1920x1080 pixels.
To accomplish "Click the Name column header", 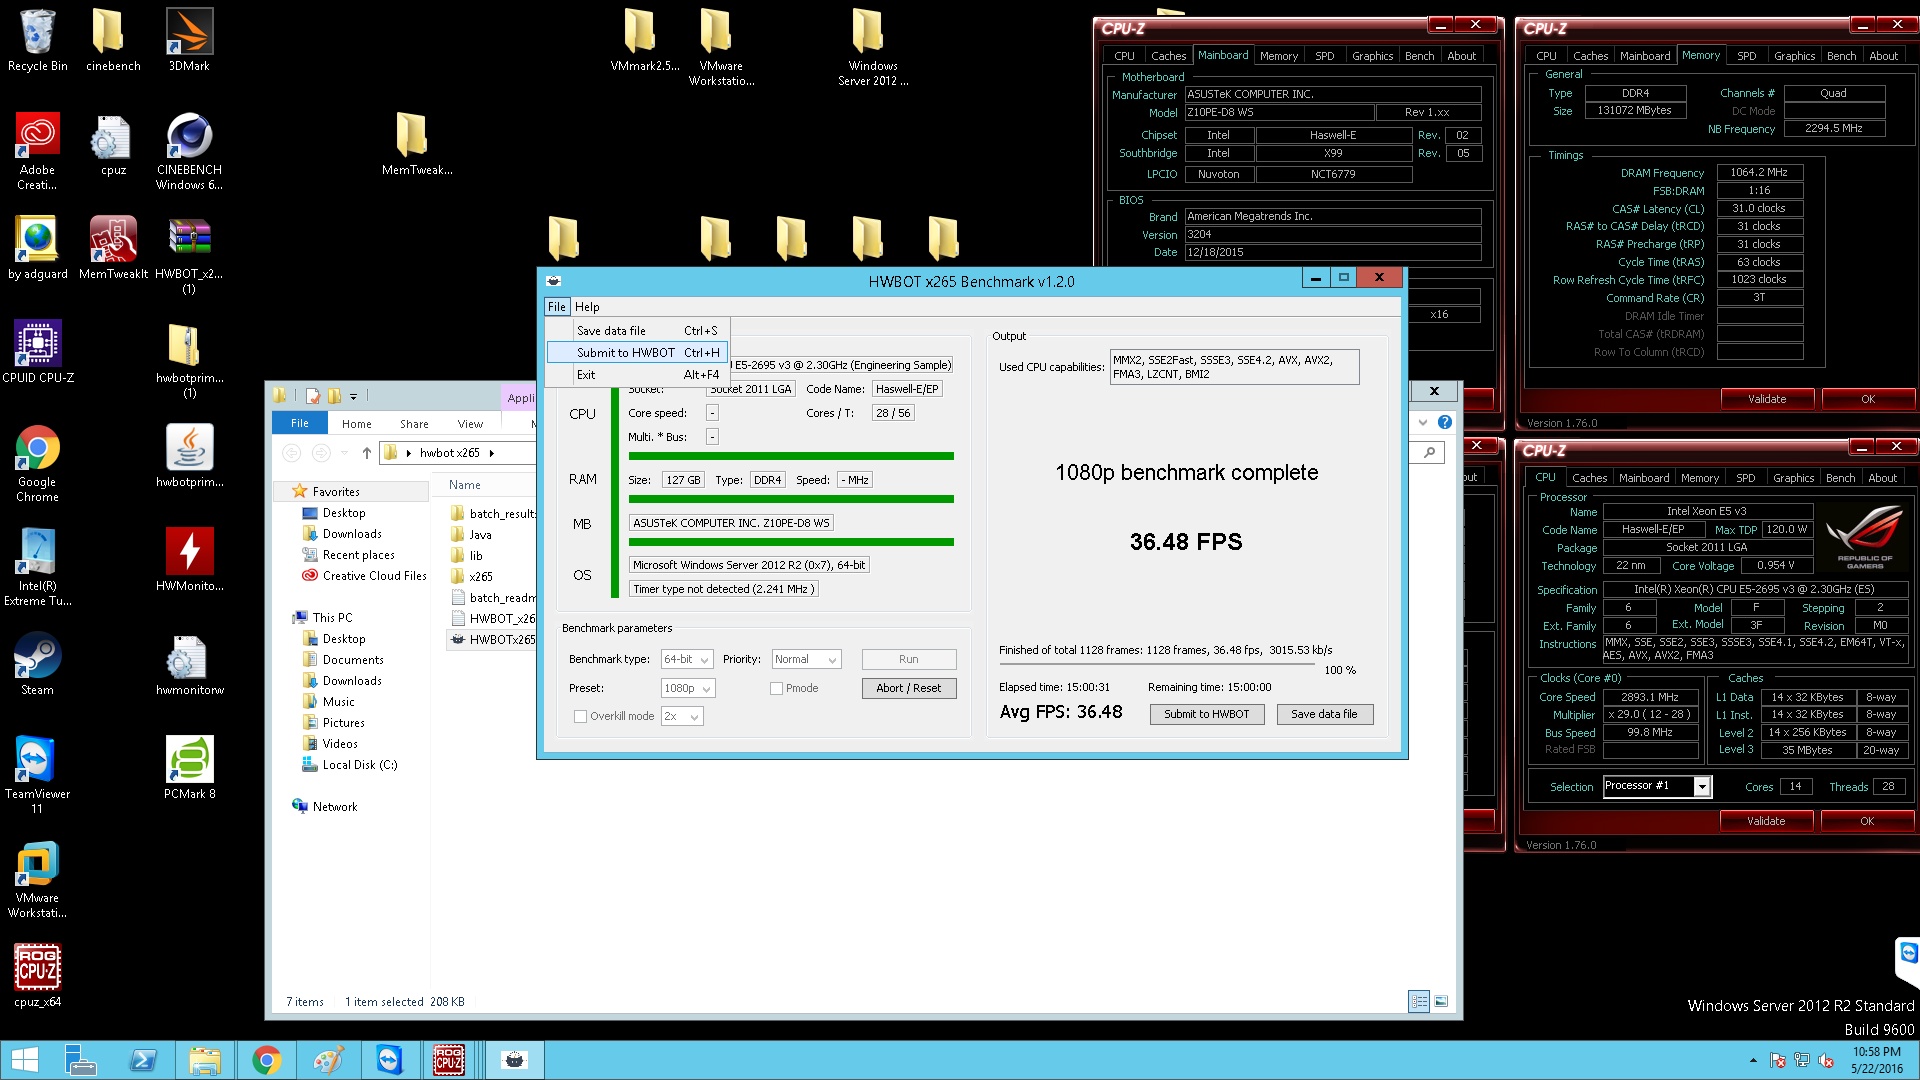I will (464, 485).
